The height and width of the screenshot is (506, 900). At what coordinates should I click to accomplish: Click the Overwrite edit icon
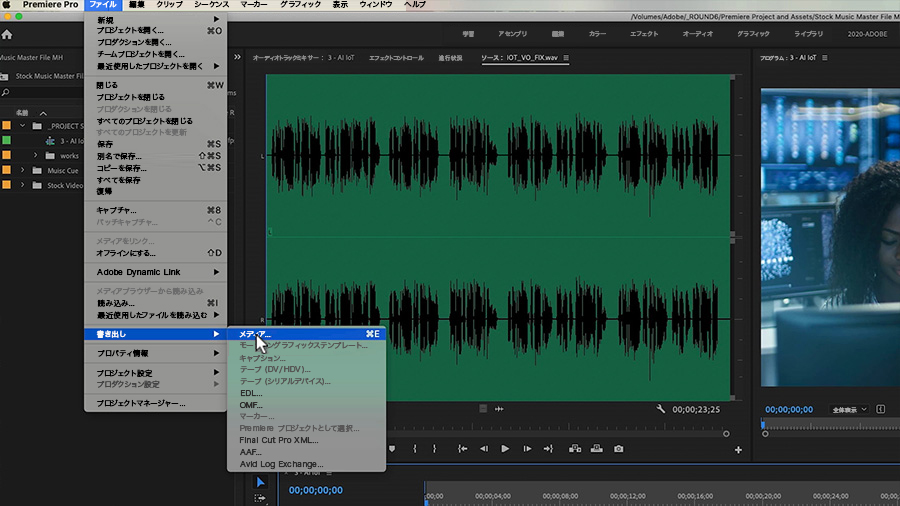coord(597,449)
